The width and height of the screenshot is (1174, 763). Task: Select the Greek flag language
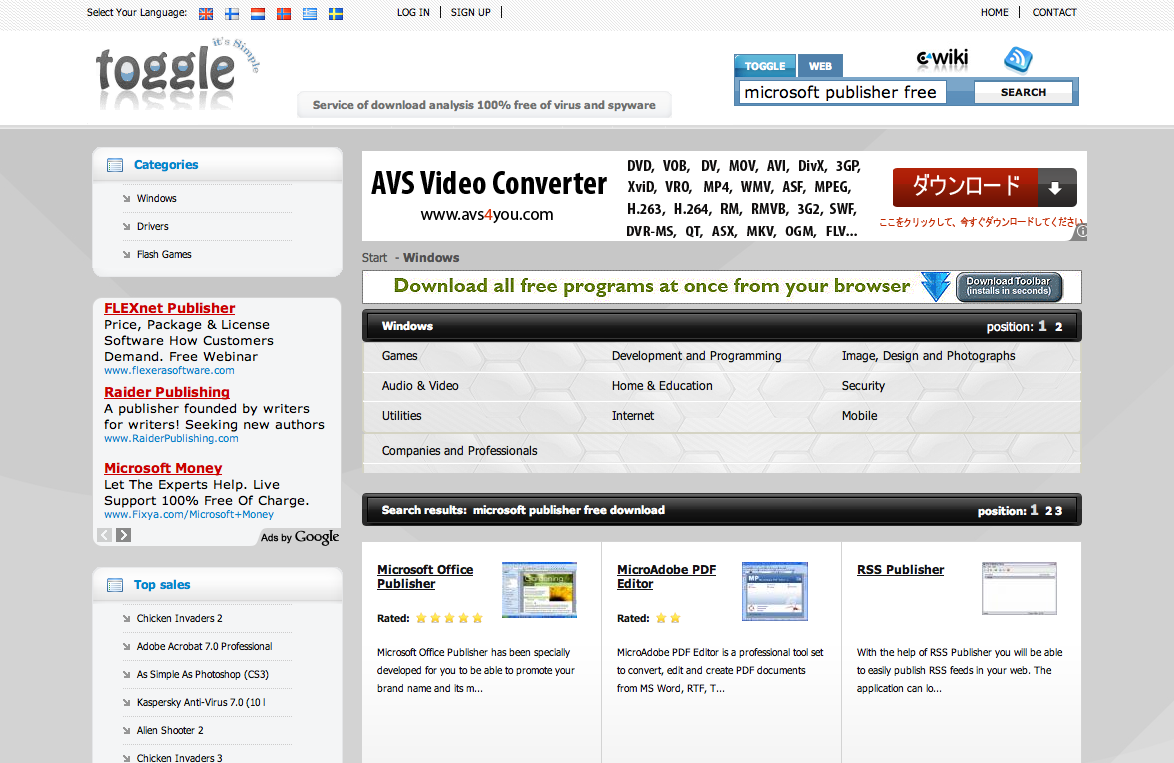[x=310, y=13]
